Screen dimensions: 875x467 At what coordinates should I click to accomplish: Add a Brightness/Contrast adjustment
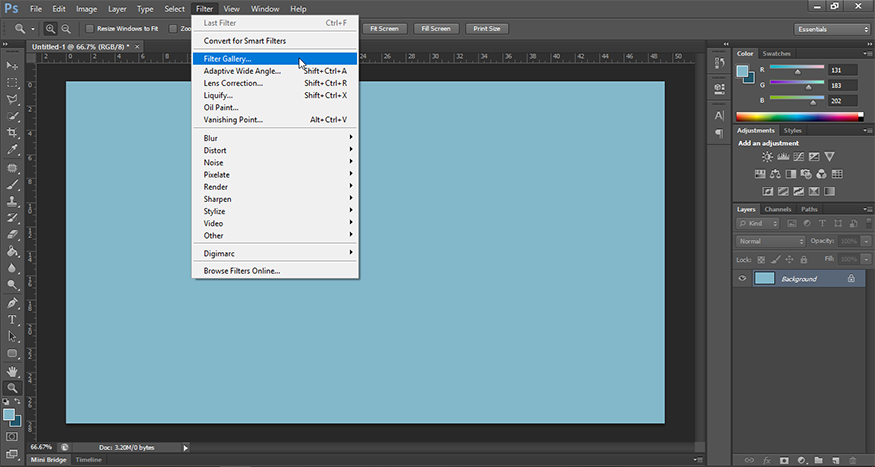(767, 157)
